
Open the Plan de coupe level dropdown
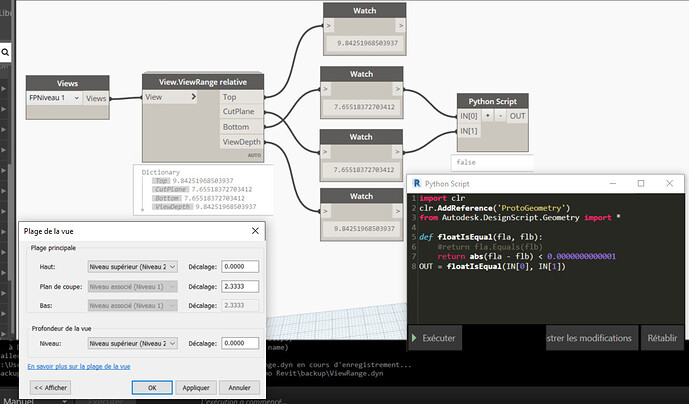click(x=133, y=287)
